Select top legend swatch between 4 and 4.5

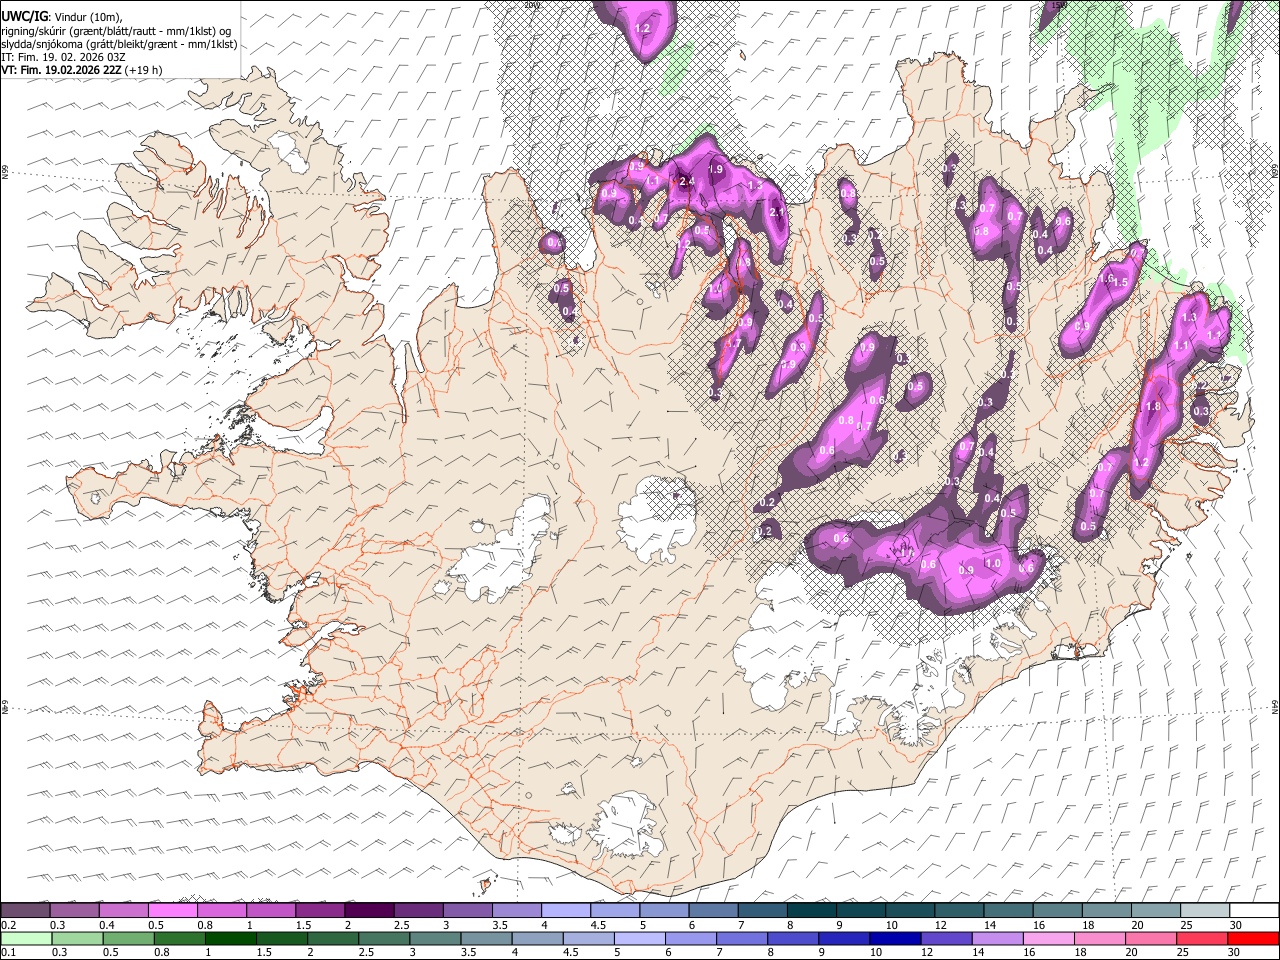(x=565, y=910)
